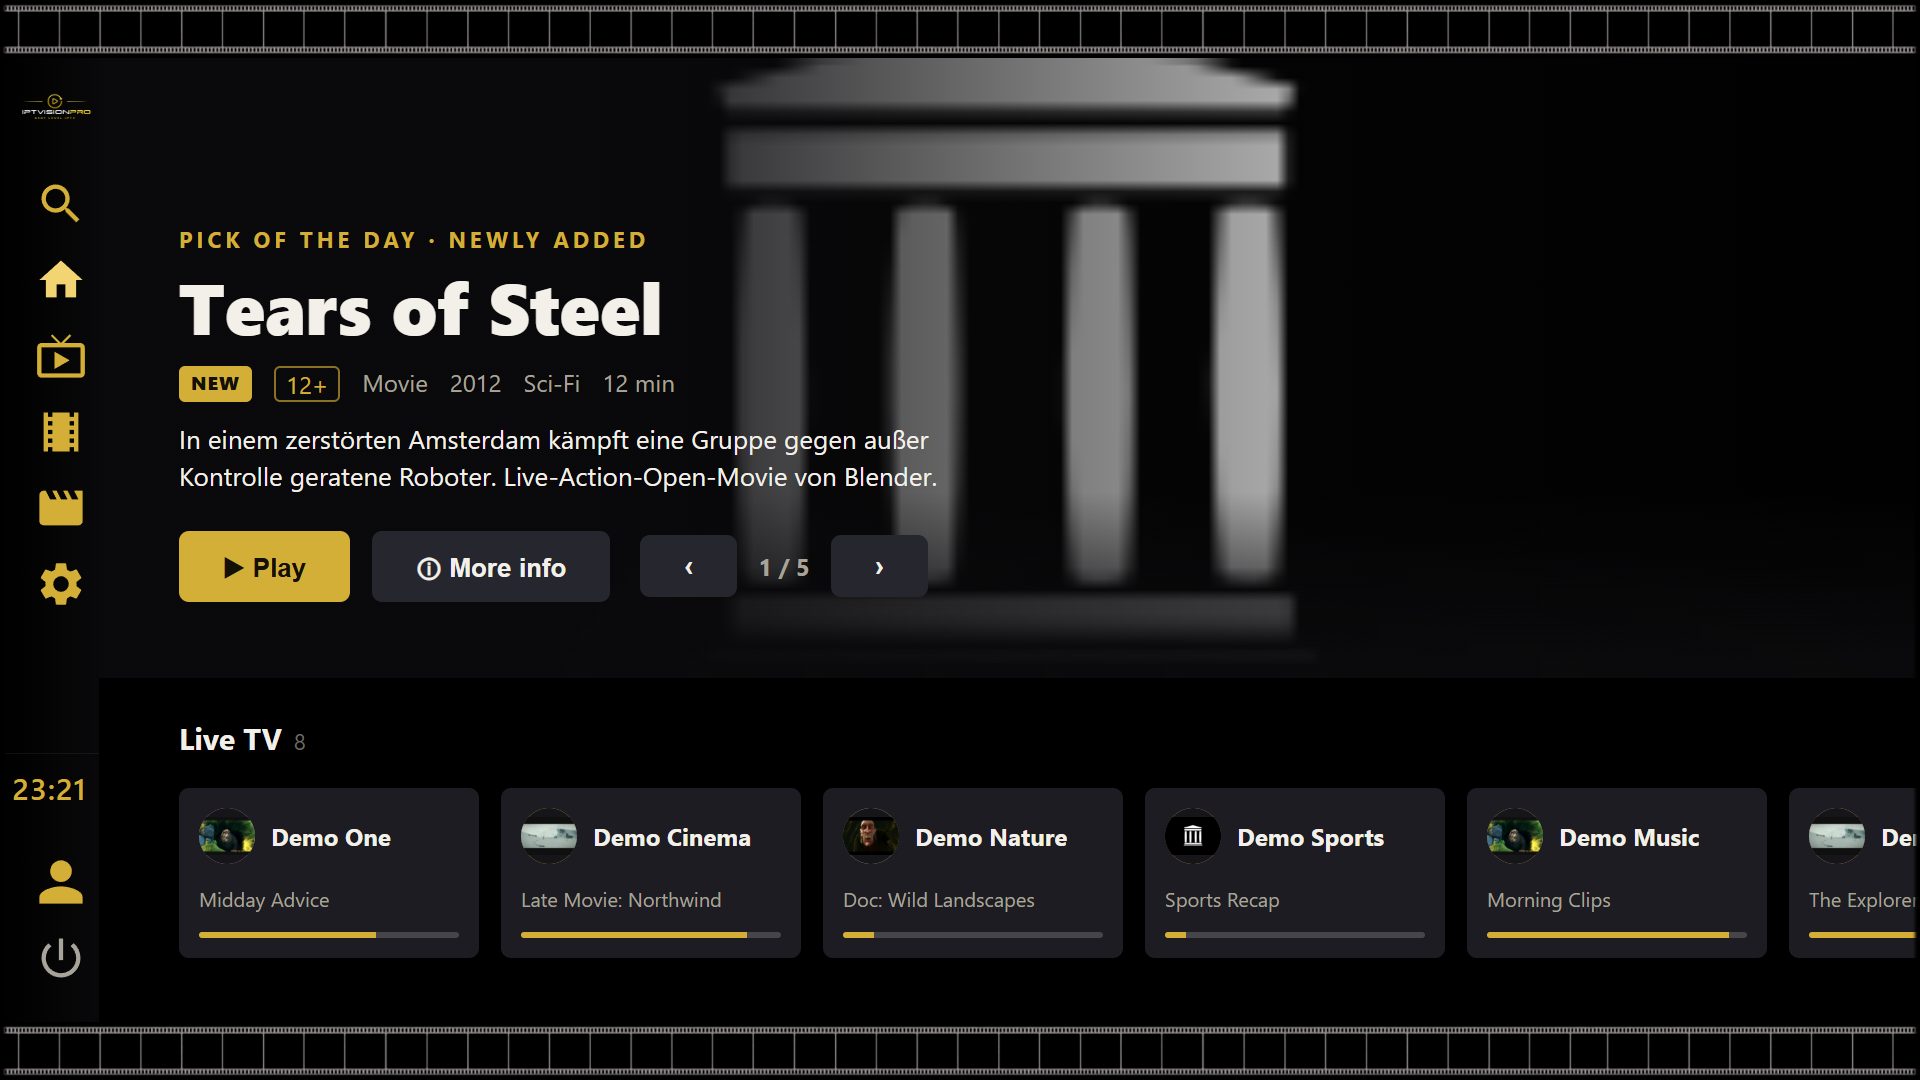Open Live TV section icon in sidebar
The height and width of the screenshot is (1080, 1920).
tap(60, 356)
